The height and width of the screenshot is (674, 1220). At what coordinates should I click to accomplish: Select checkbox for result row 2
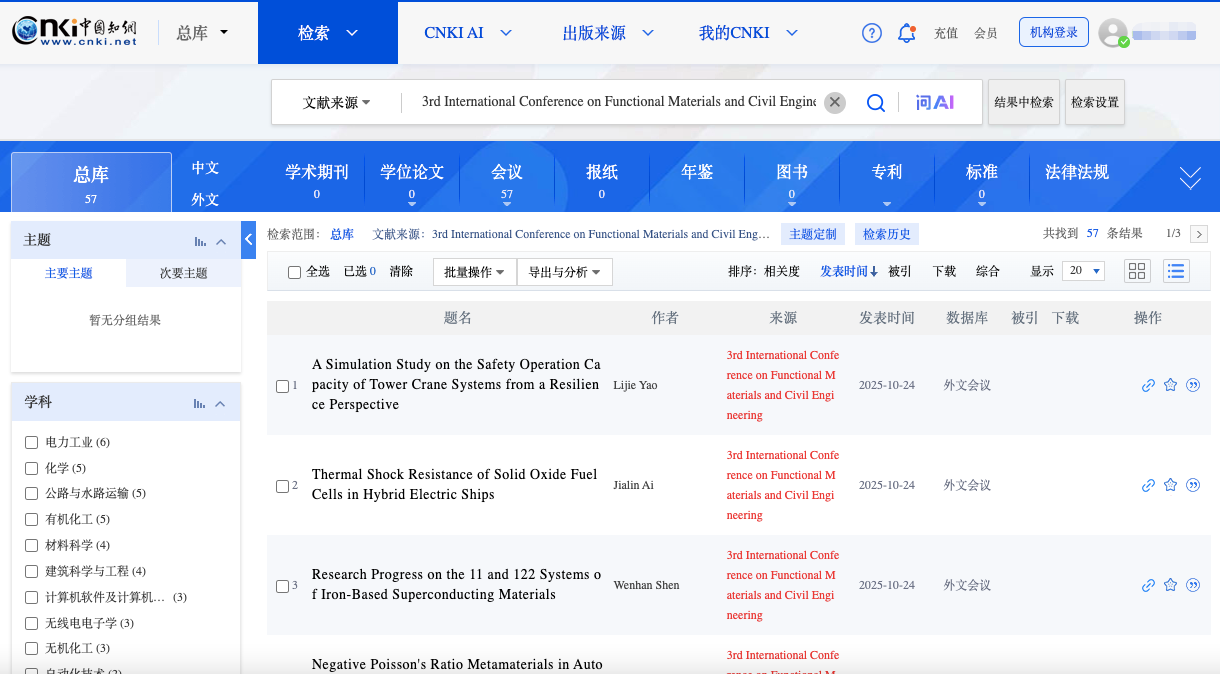(x=282, y=486)
